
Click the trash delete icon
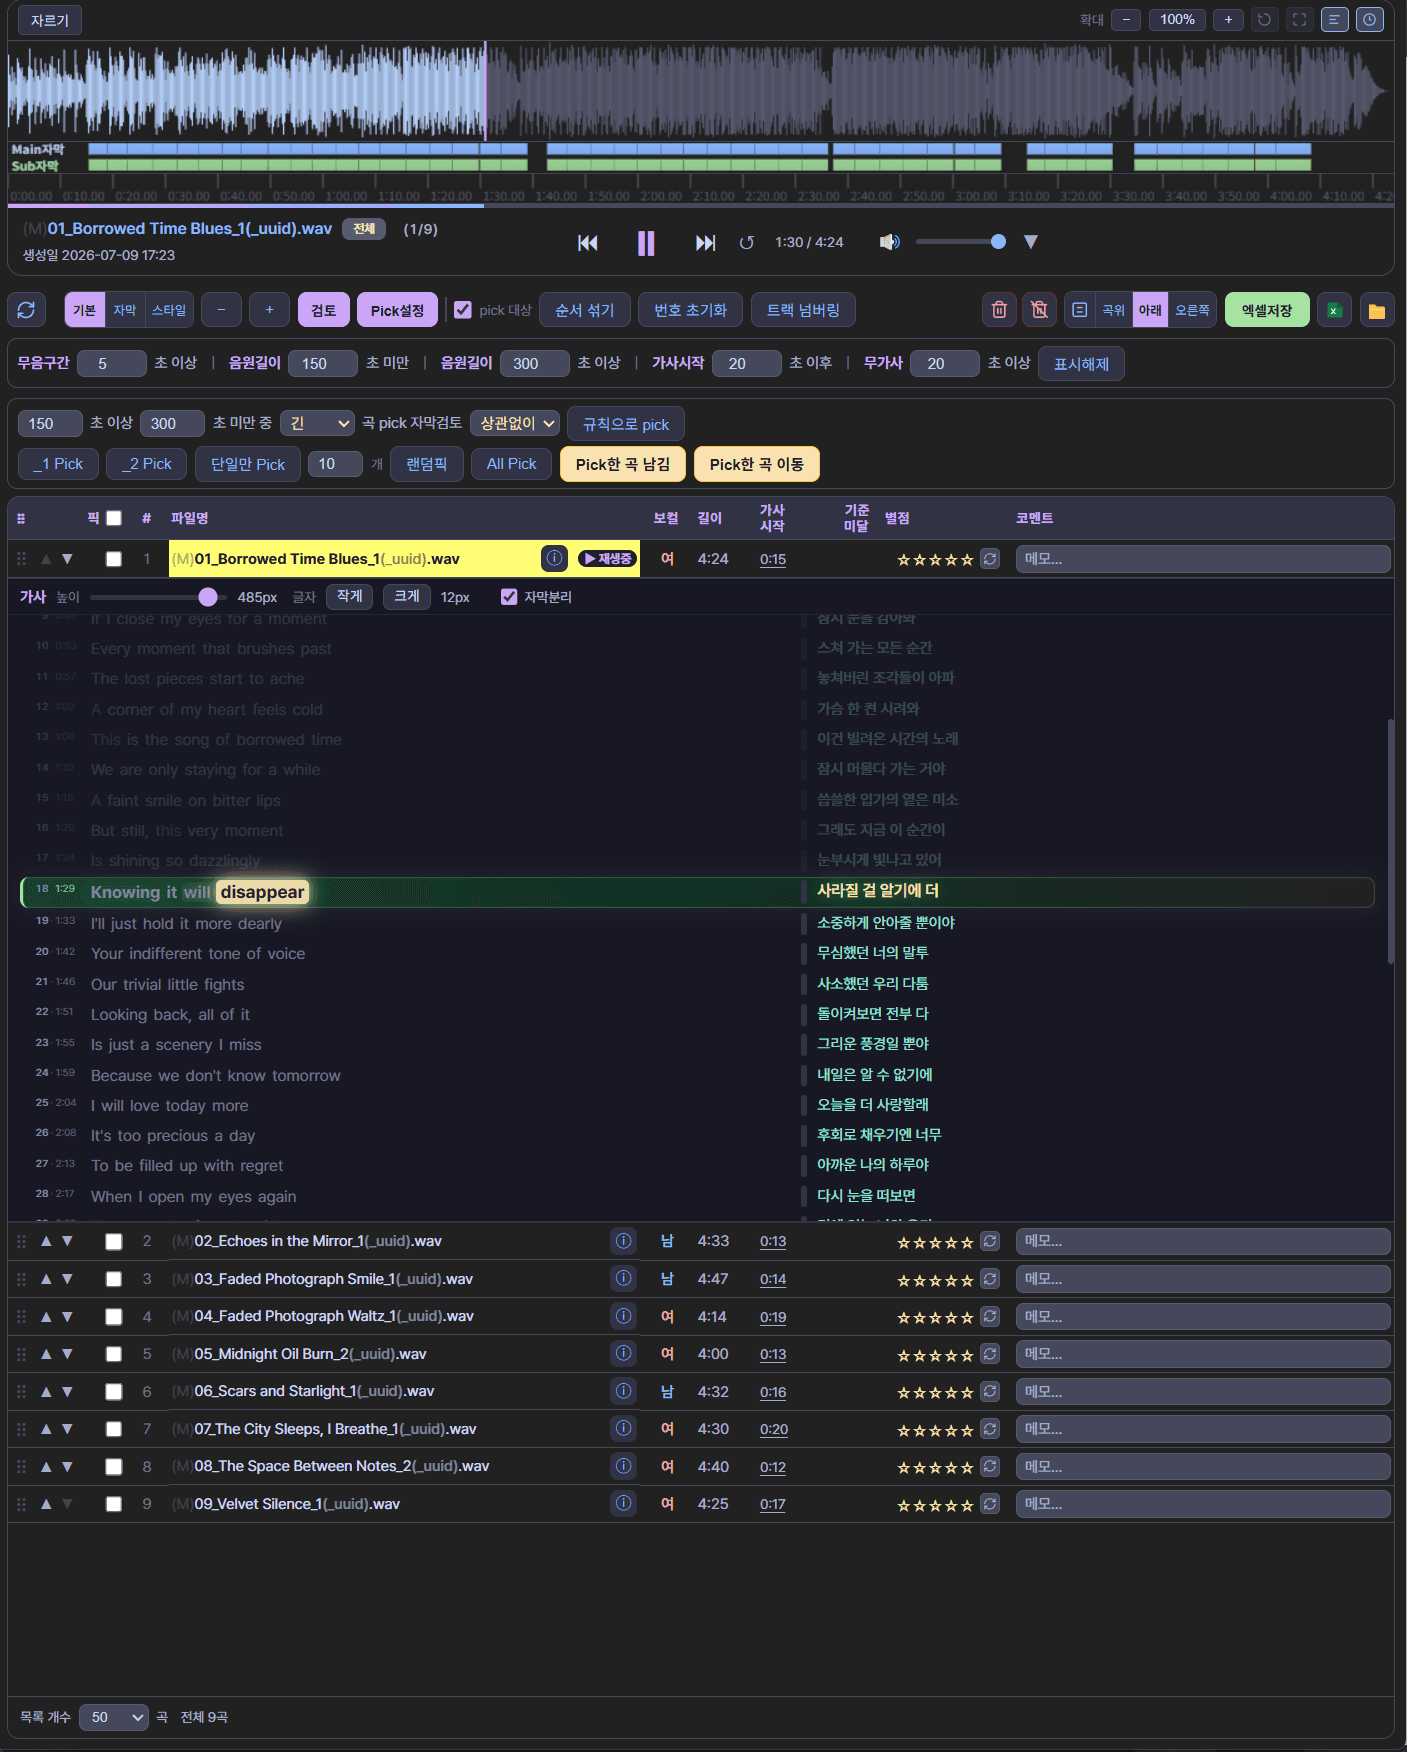(x=999, y=310)
